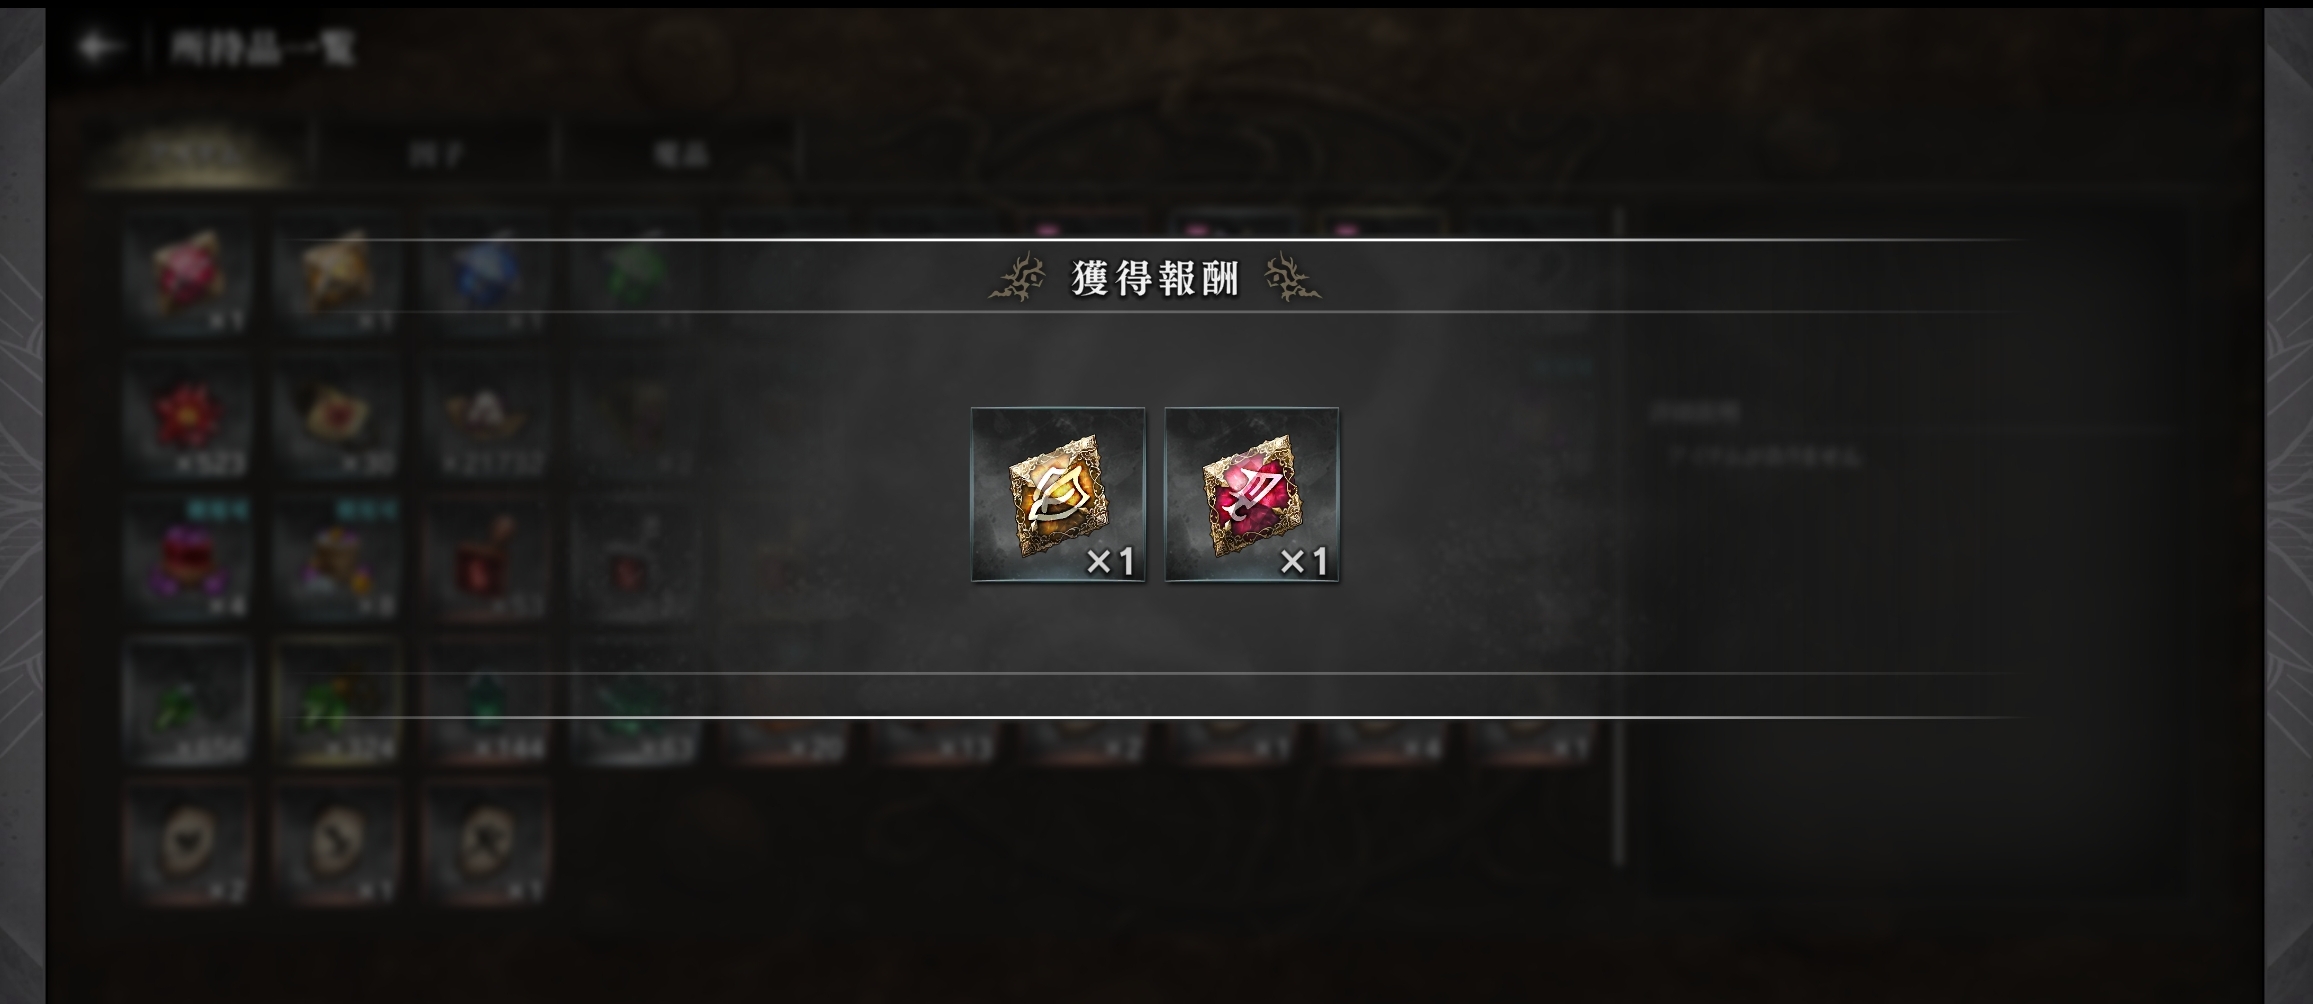Select the blurred red gem in the first row
The height and width of the screenshot is (1004, 2313).
(x=188, y=273)
